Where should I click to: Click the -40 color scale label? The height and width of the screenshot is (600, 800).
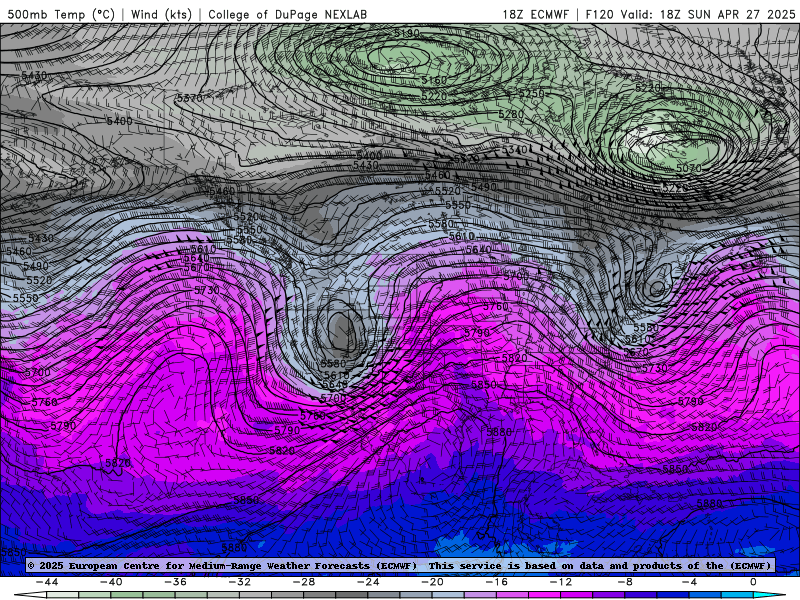tap(111, 582)
